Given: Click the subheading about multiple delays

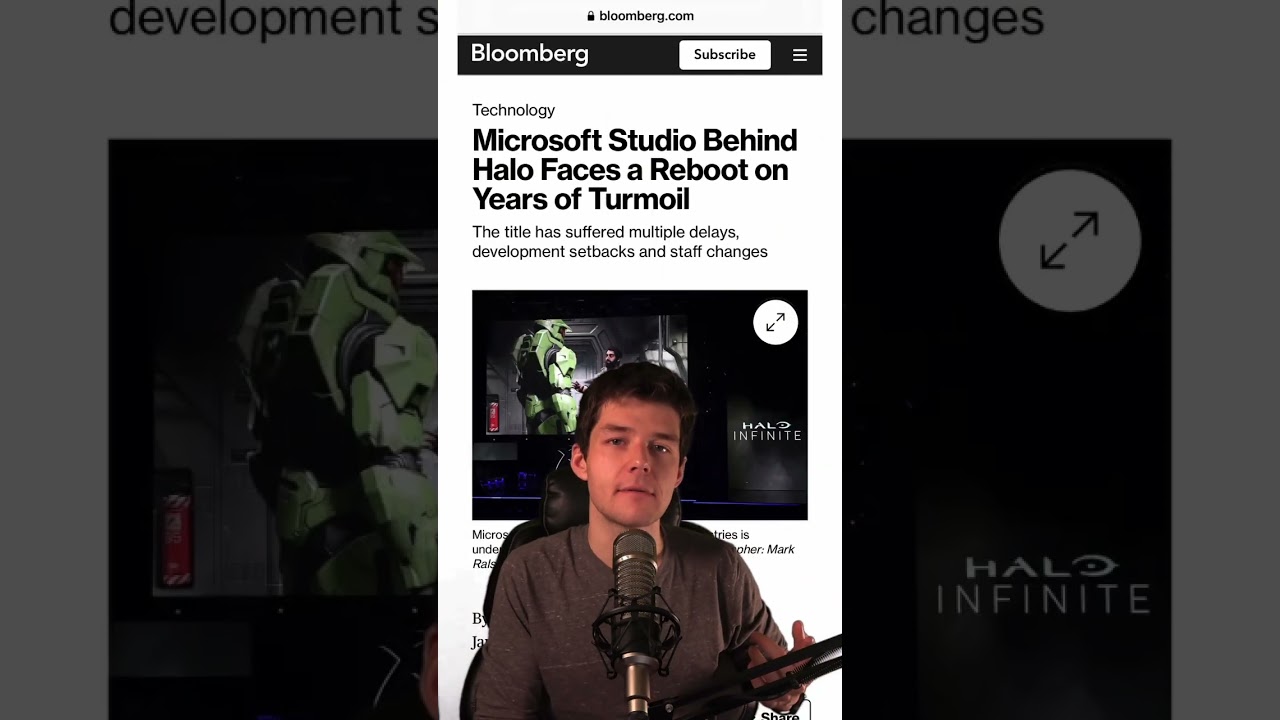Looking at the screenshot, I should 620,242.
